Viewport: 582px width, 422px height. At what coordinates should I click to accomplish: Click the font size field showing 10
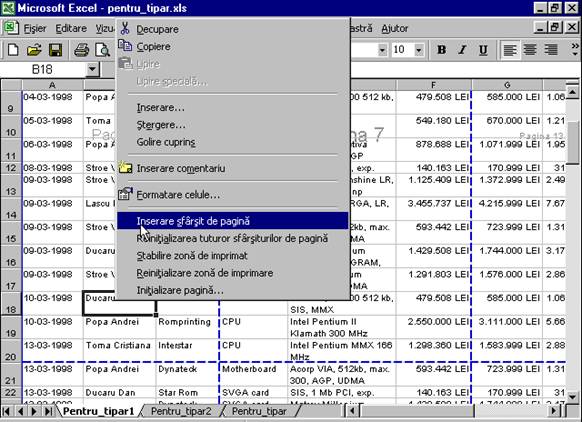[402, 50]
